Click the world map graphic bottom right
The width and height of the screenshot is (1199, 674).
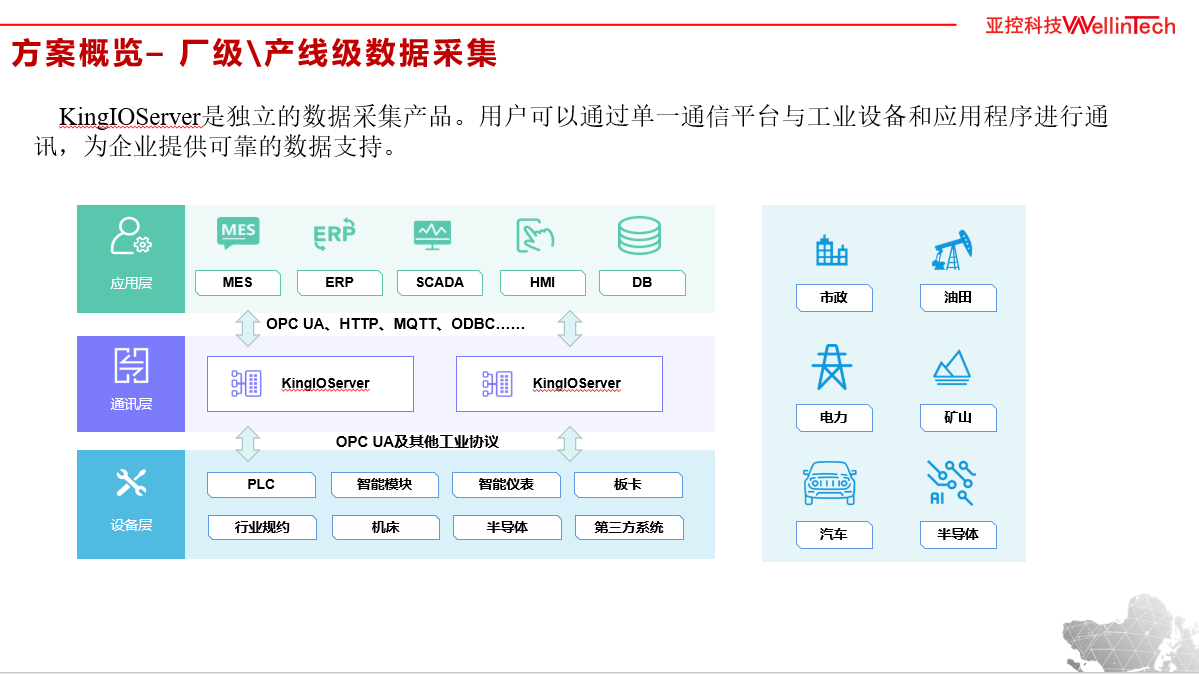pyautogui.click(x=1130, y=633)
